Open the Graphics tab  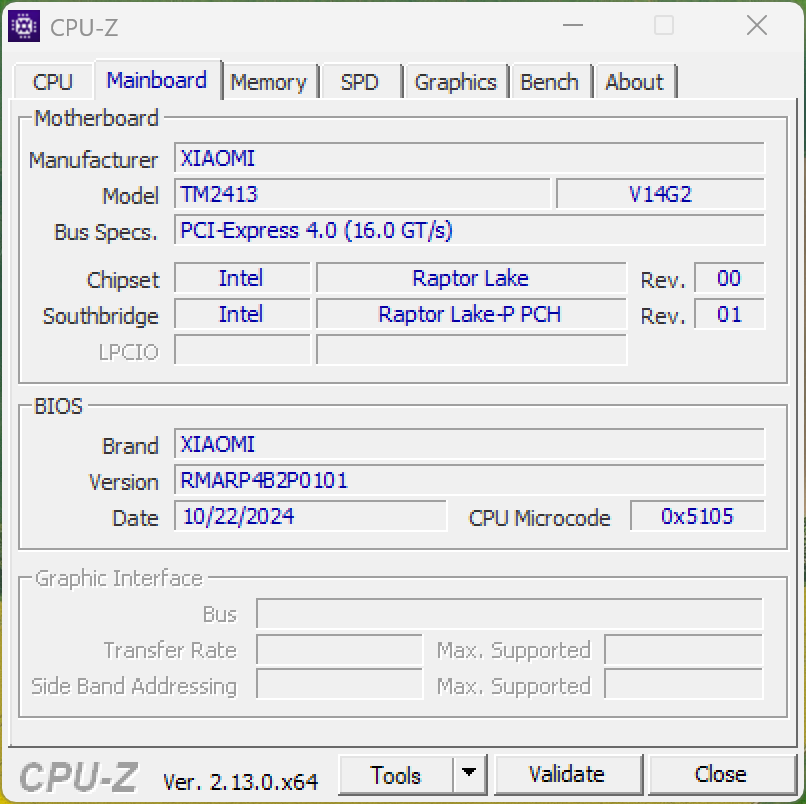pos(455,82)
